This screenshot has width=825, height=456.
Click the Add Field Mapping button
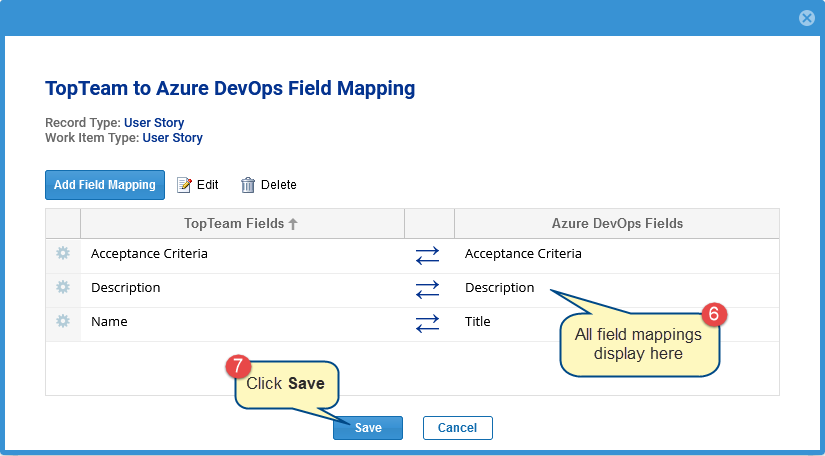click(x=105, y=185)
